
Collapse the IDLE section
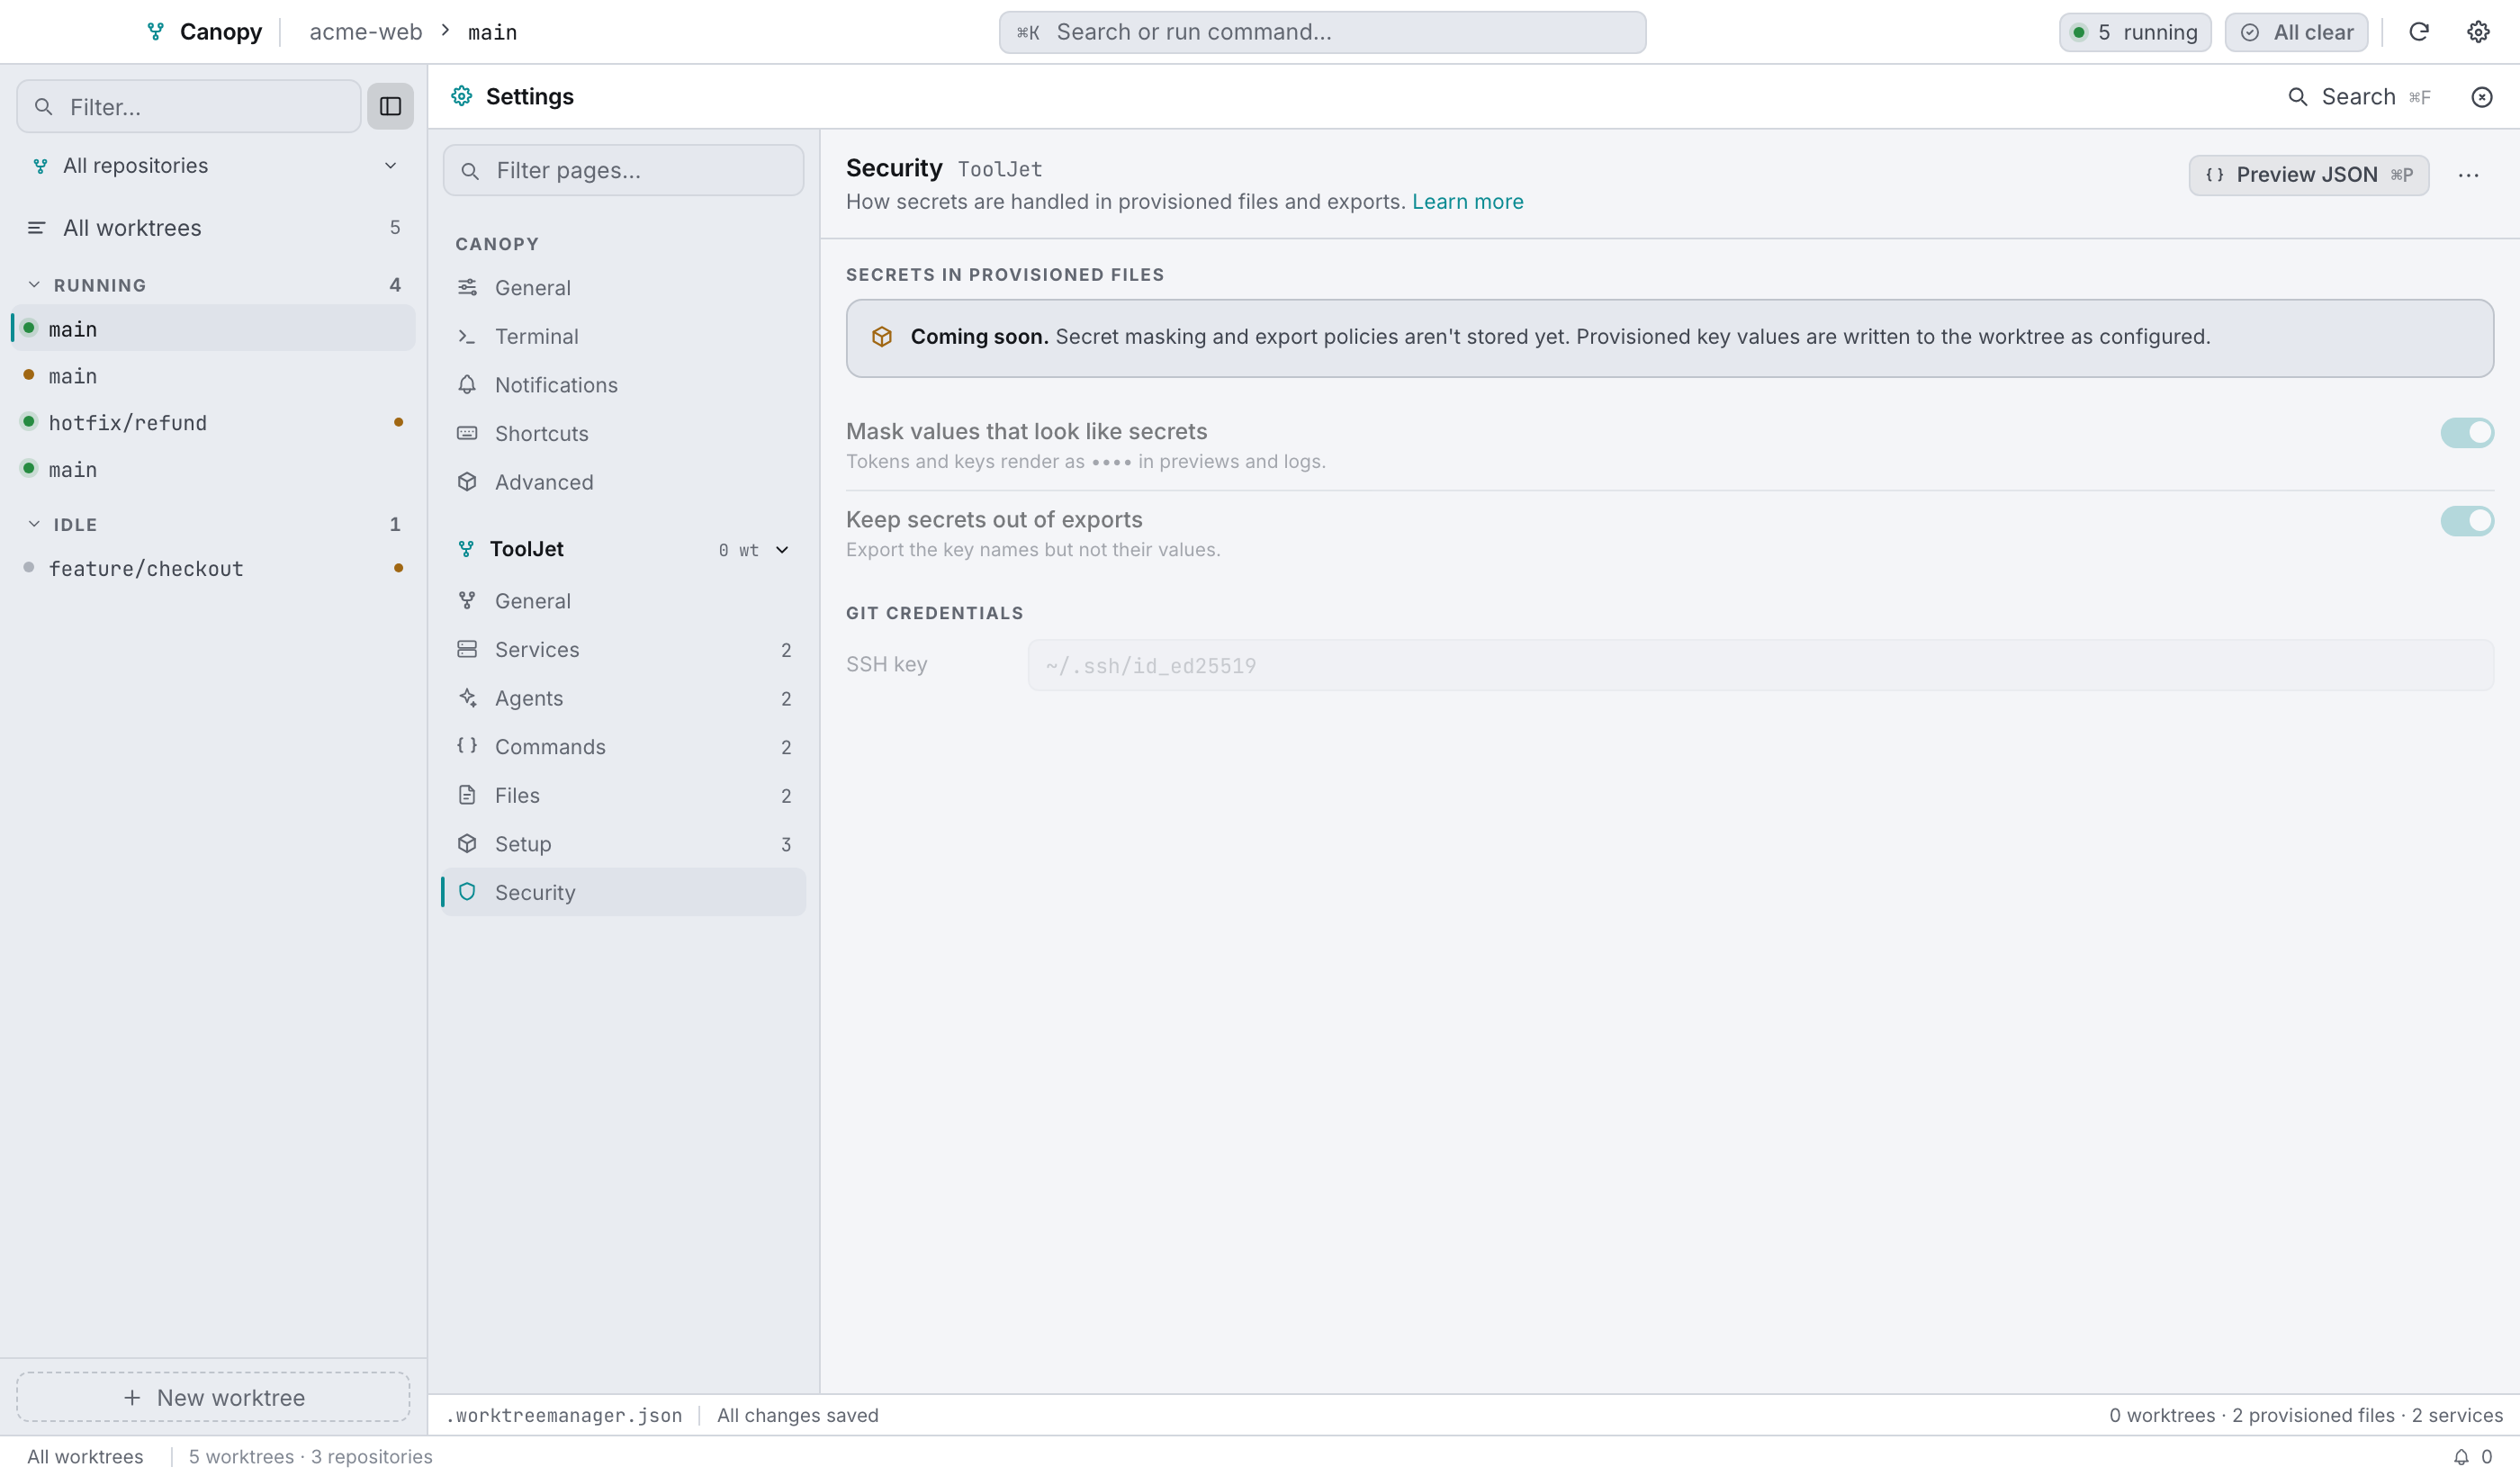34,524
